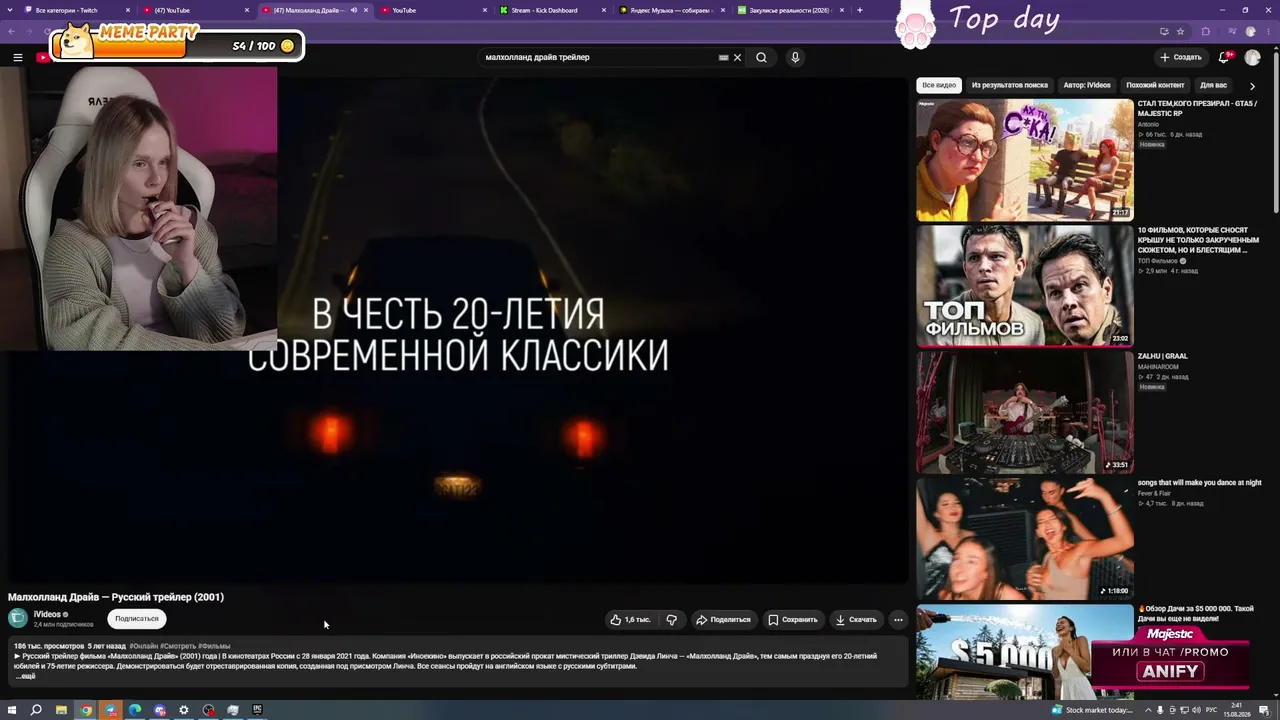Expand the video description with ...ещё
The width and height of the screenshot is (1280, 720).
point(25,677)
